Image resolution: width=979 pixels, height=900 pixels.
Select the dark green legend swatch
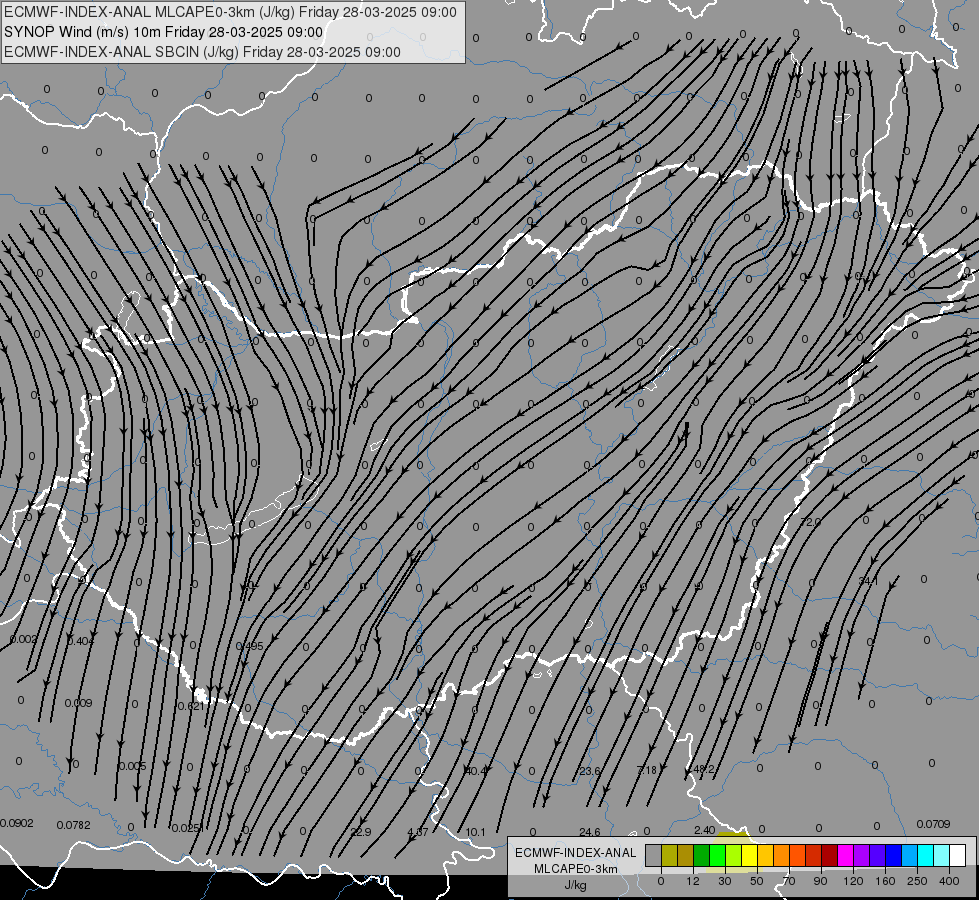tap(702, 855)
